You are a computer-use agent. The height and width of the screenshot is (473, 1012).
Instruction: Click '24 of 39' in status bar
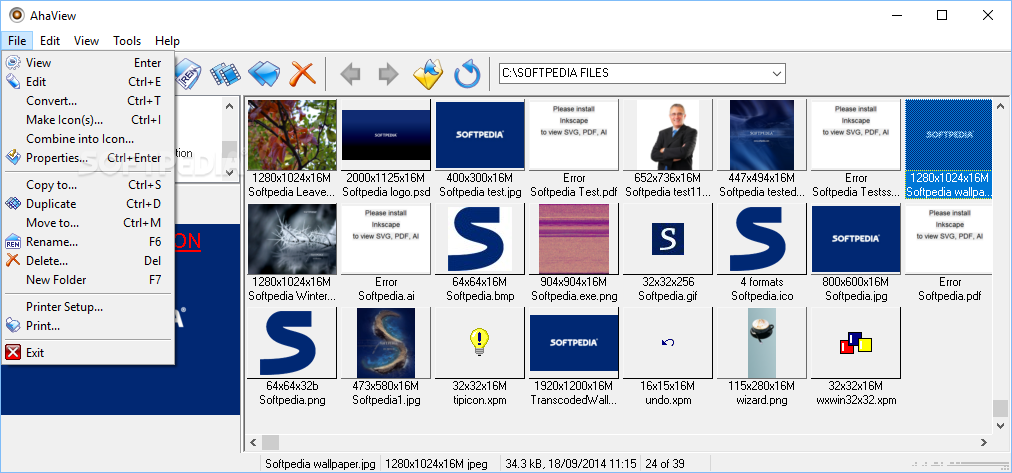click(x=664, y=463)
